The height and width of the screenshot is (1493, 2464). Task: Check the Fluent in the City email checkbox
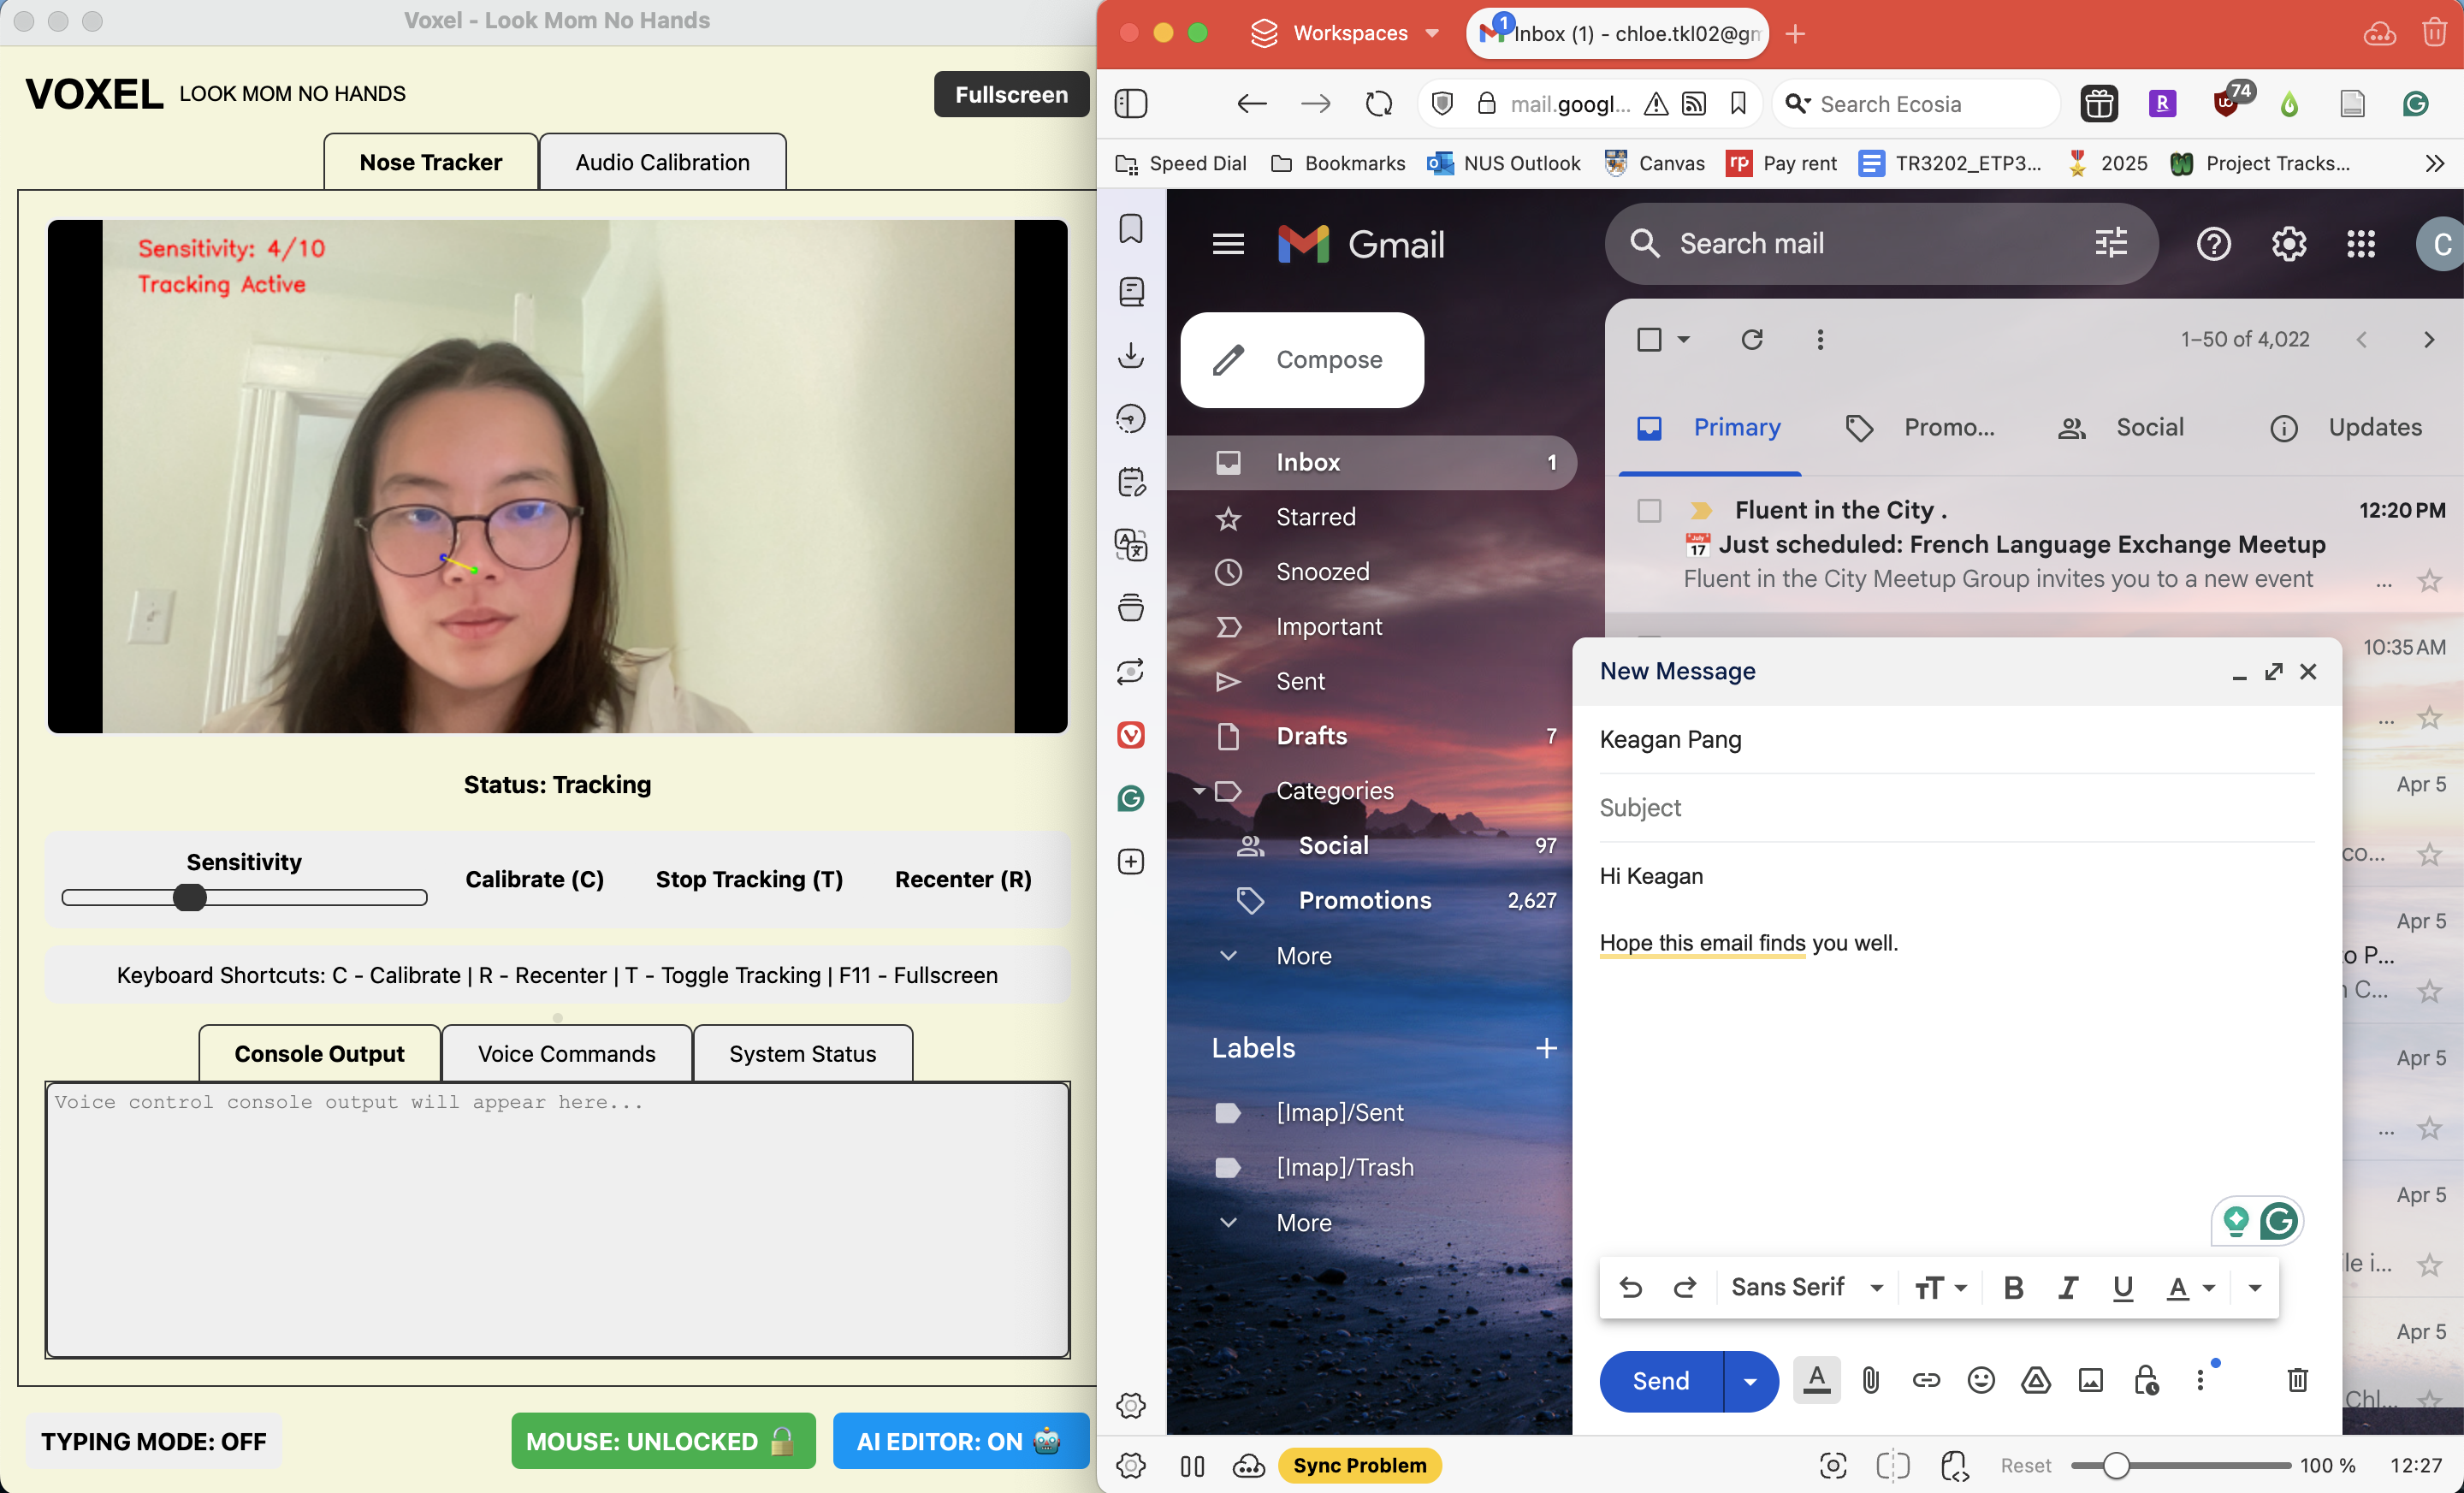coord(1649,511)
